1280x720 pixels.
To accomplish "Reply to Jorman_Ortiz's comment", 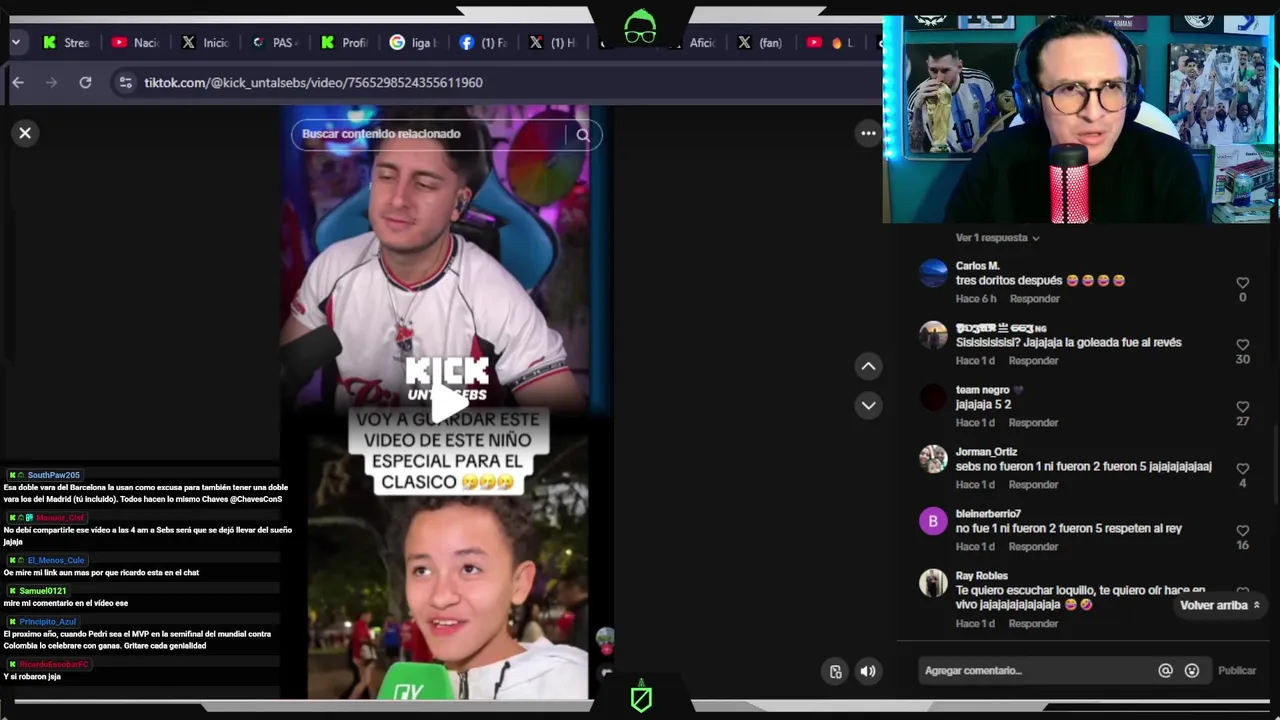I will tap(1033, 485).
